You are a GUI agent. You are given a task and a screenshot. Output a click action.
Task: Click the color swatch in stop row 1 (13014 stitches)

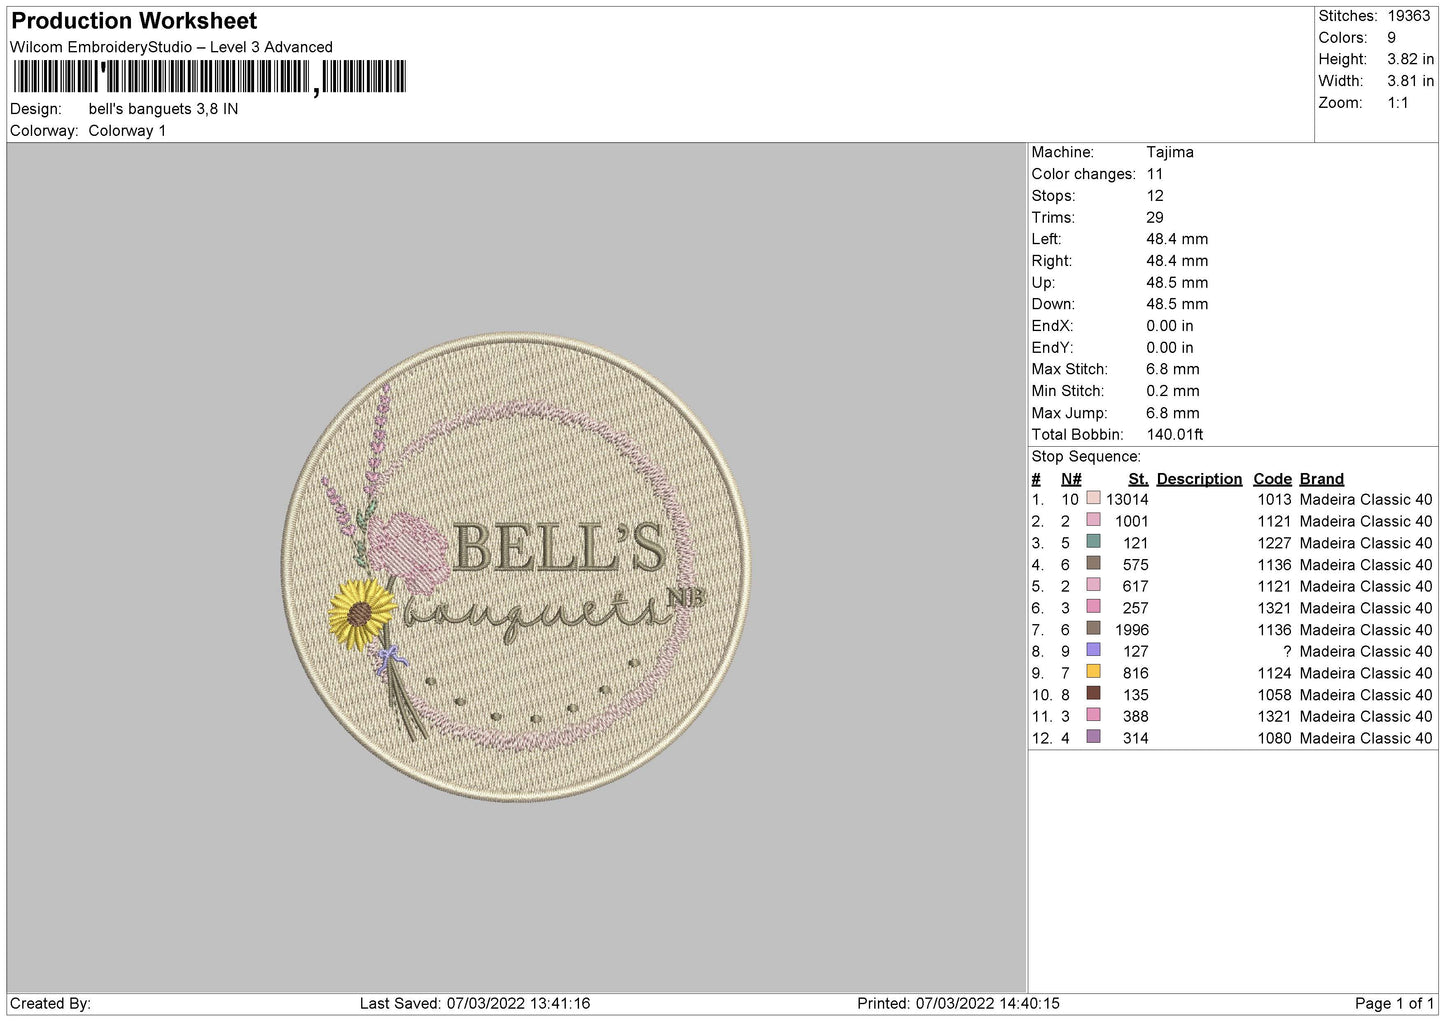pyautogui.click(x=1093, y=499)
